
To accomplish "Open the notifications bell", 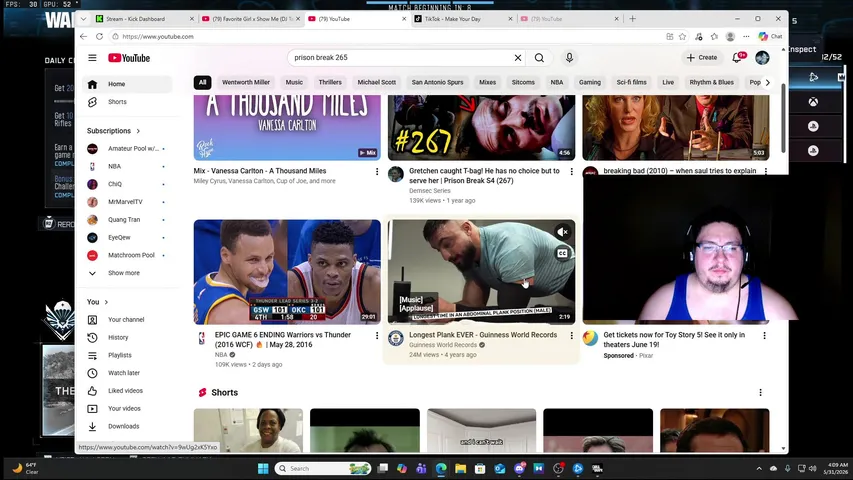I will (x=737, y=58).
